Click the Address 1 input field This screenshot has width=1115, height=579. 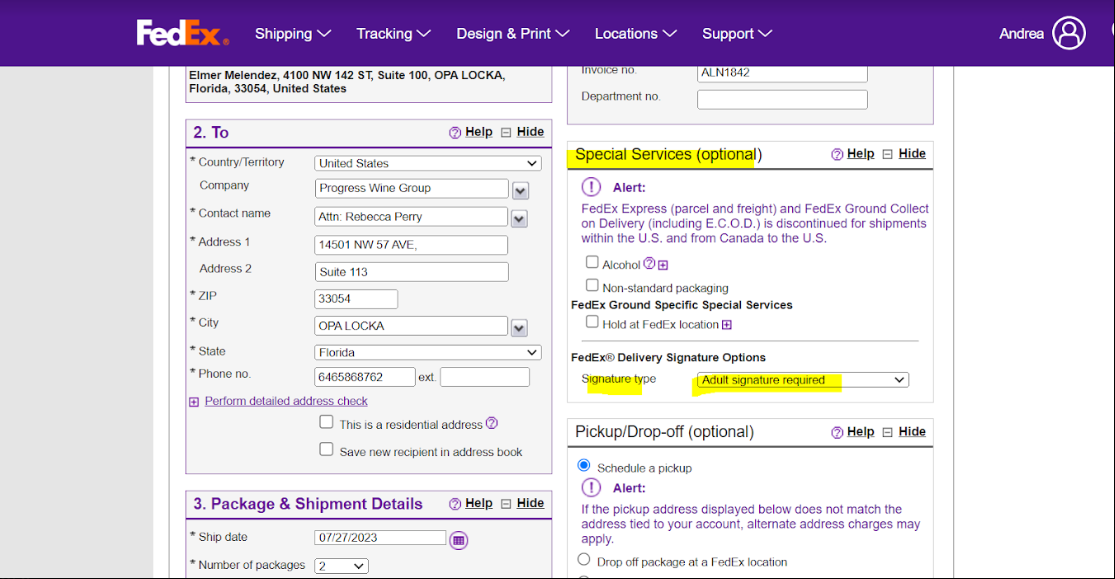[411, 245]
